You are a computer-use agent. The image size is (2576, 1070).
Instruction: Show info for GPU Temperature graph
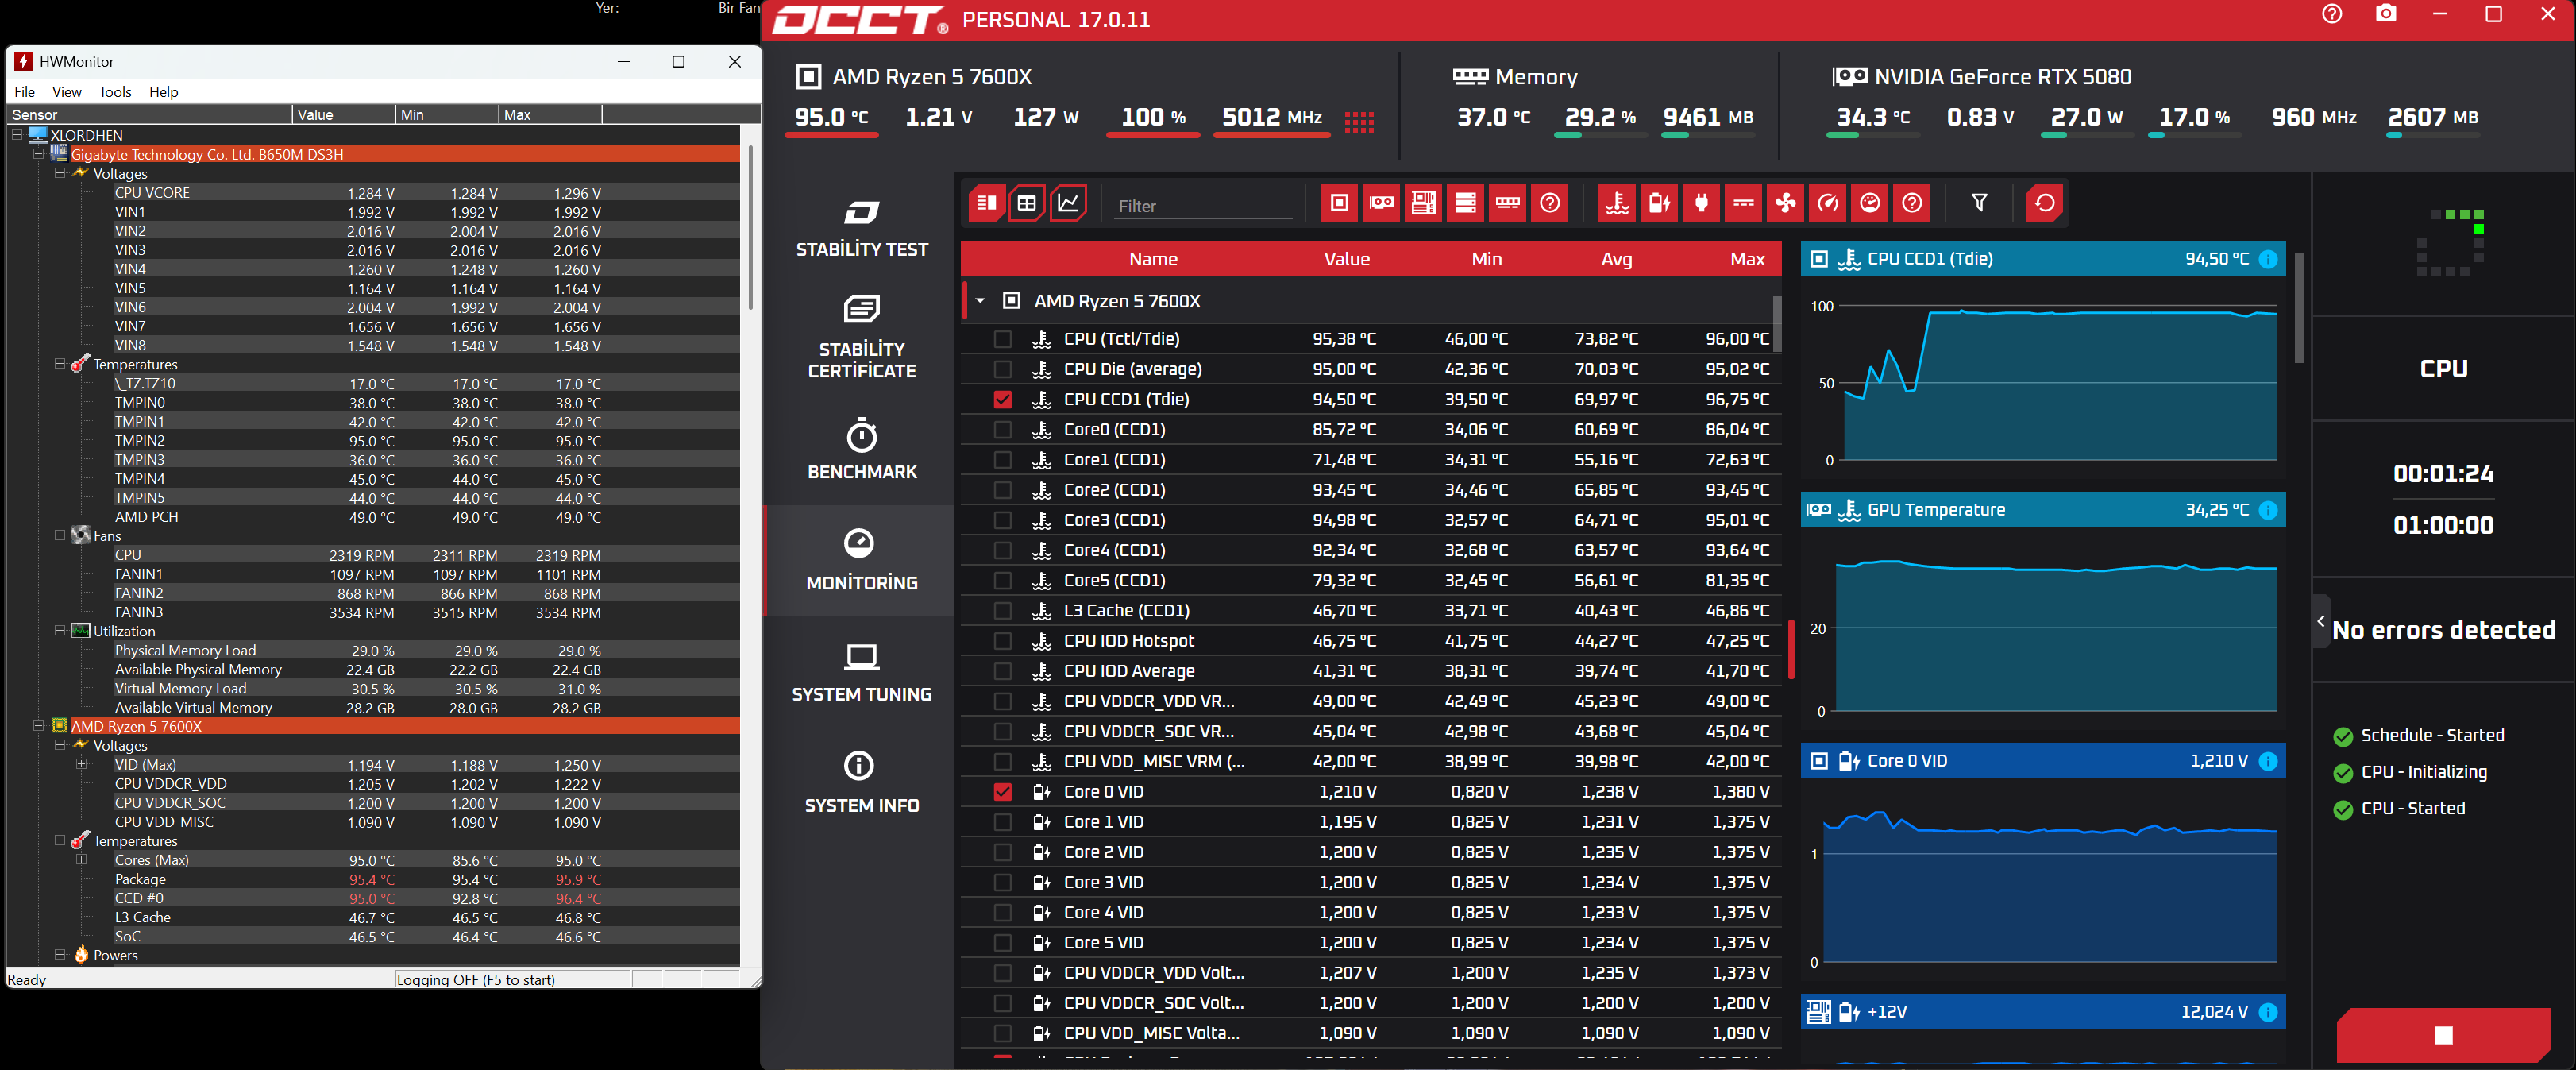pyautogui.click(x=2268, y=510)
